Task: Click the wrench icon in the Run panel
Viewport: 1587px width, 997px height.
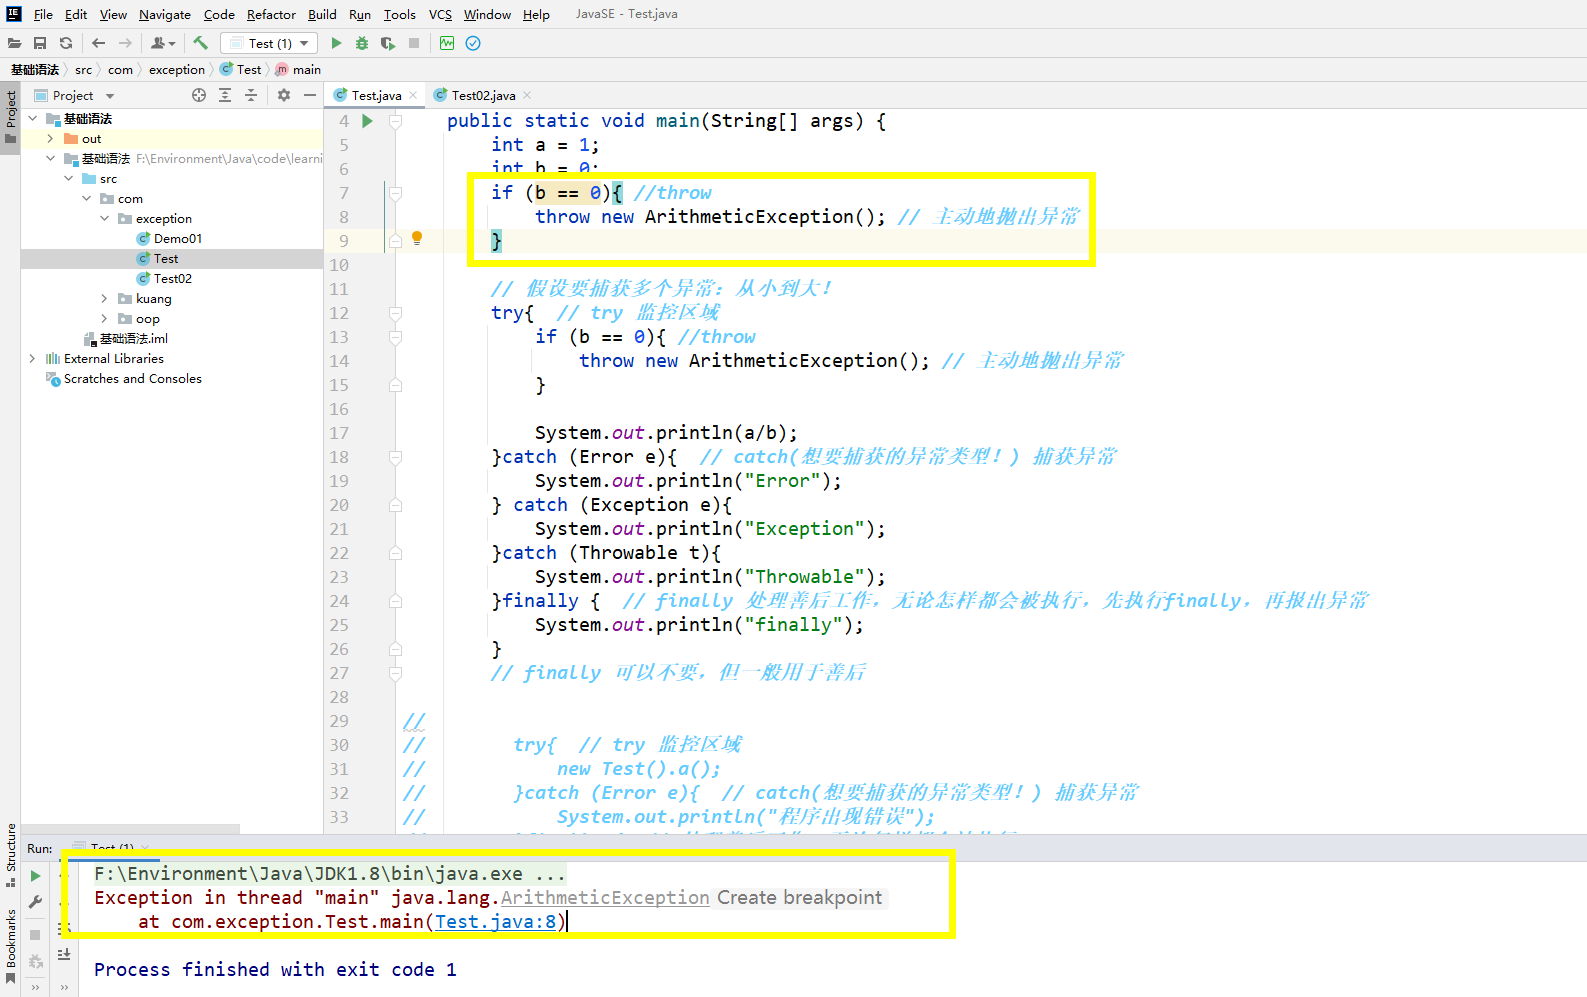Action: [36, 902]
